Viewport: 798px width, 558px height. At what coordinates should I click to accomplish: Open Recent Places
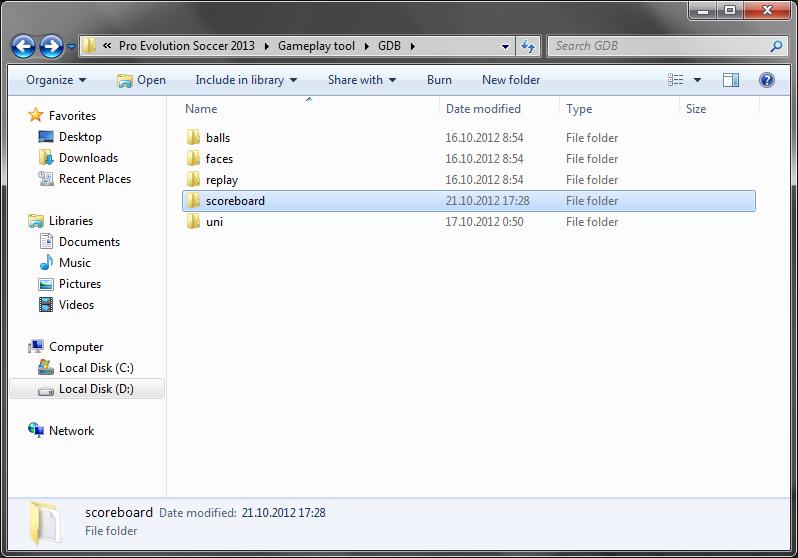(95, 179)
